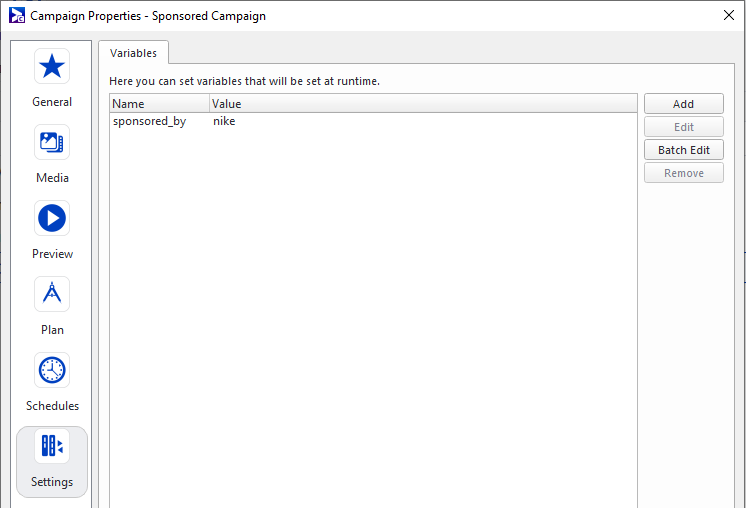The width and height of the screenshot is (746, 508).
Task: Open the General section star icon
Action: click(52, 66)
